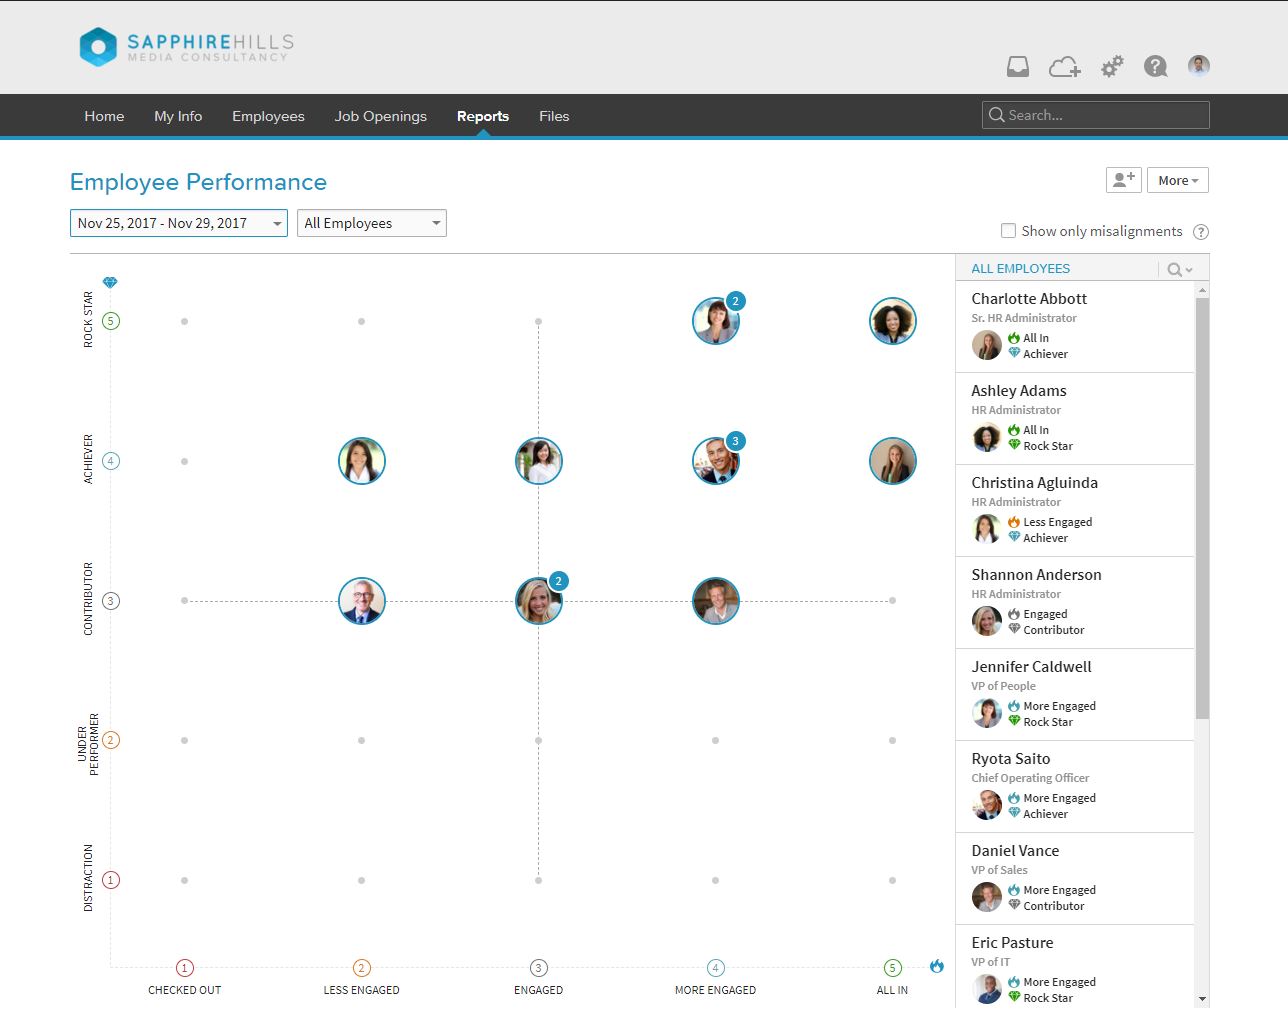Enable Show only misalignments checkbox
Viewport: 1288px width, 1029px height.
tap(1008, 231)
